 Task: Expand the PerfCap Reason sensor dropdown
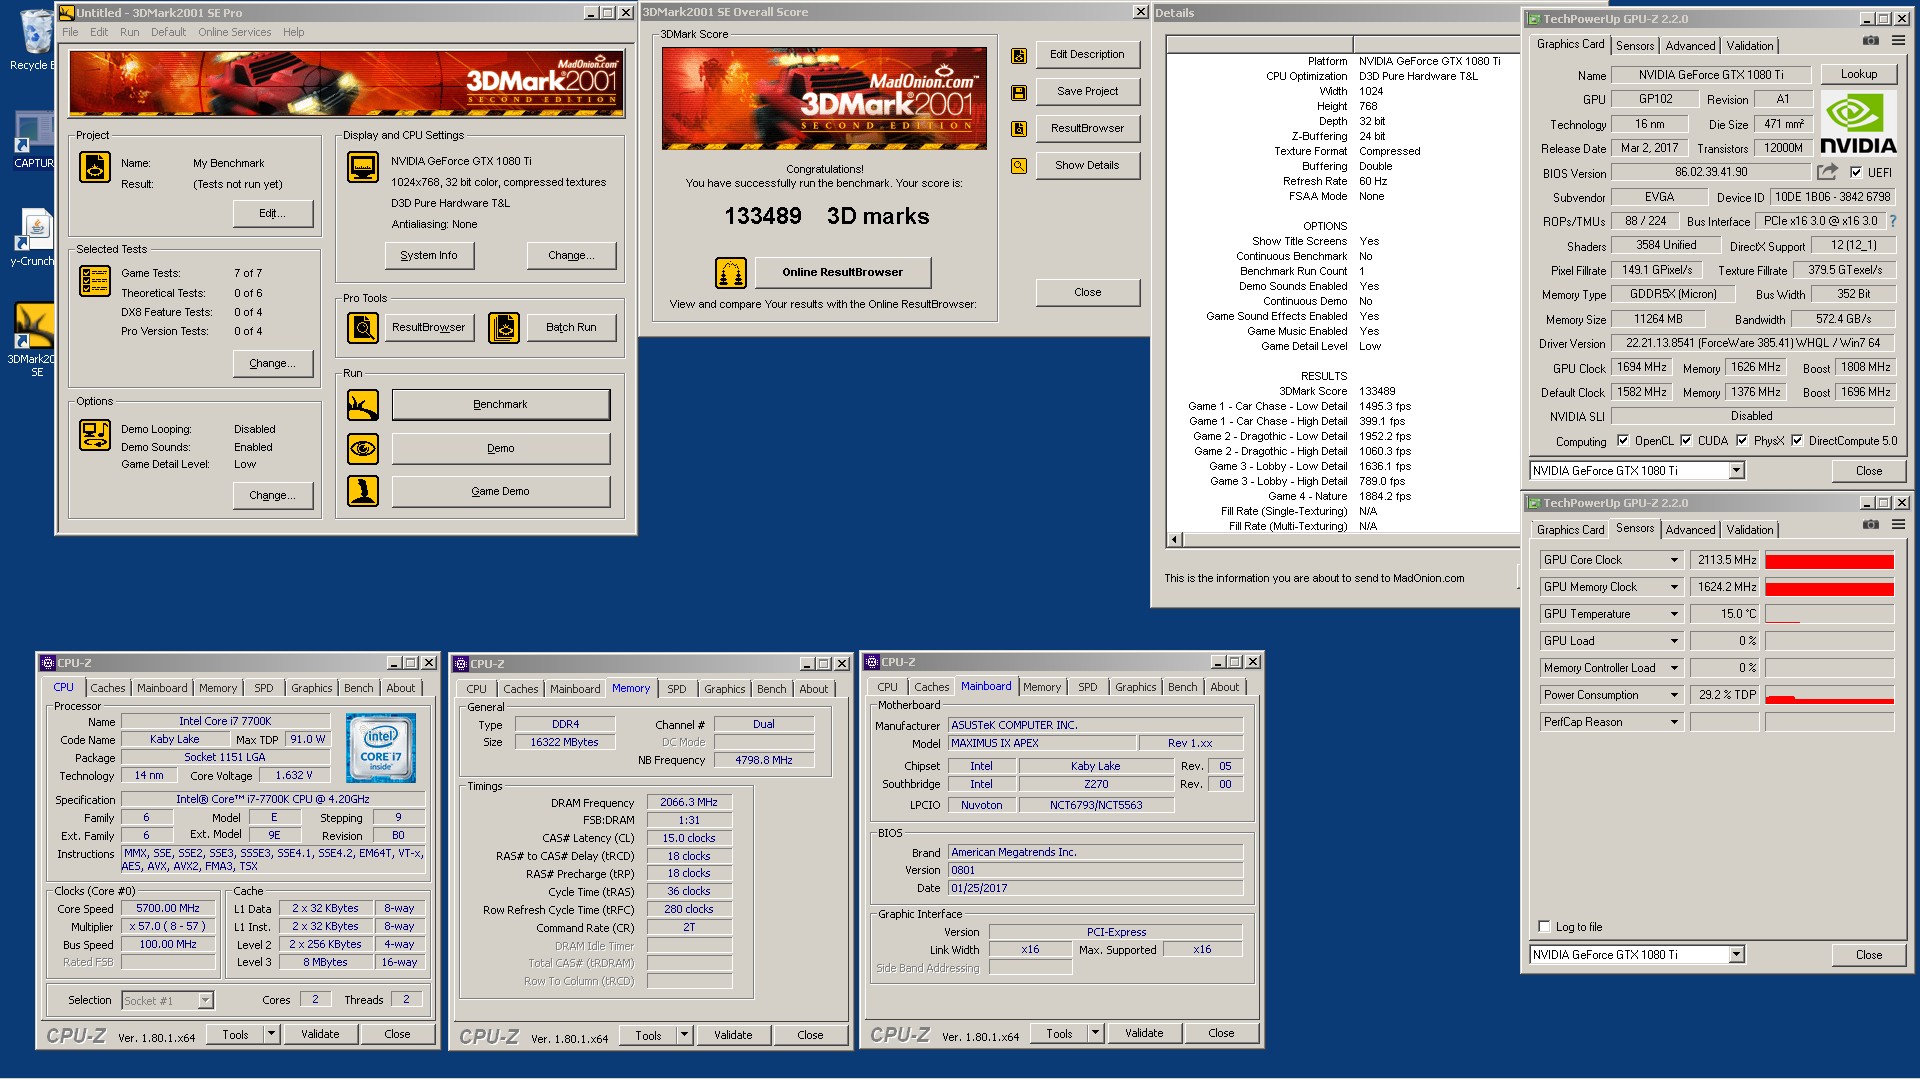point(1674,722)
